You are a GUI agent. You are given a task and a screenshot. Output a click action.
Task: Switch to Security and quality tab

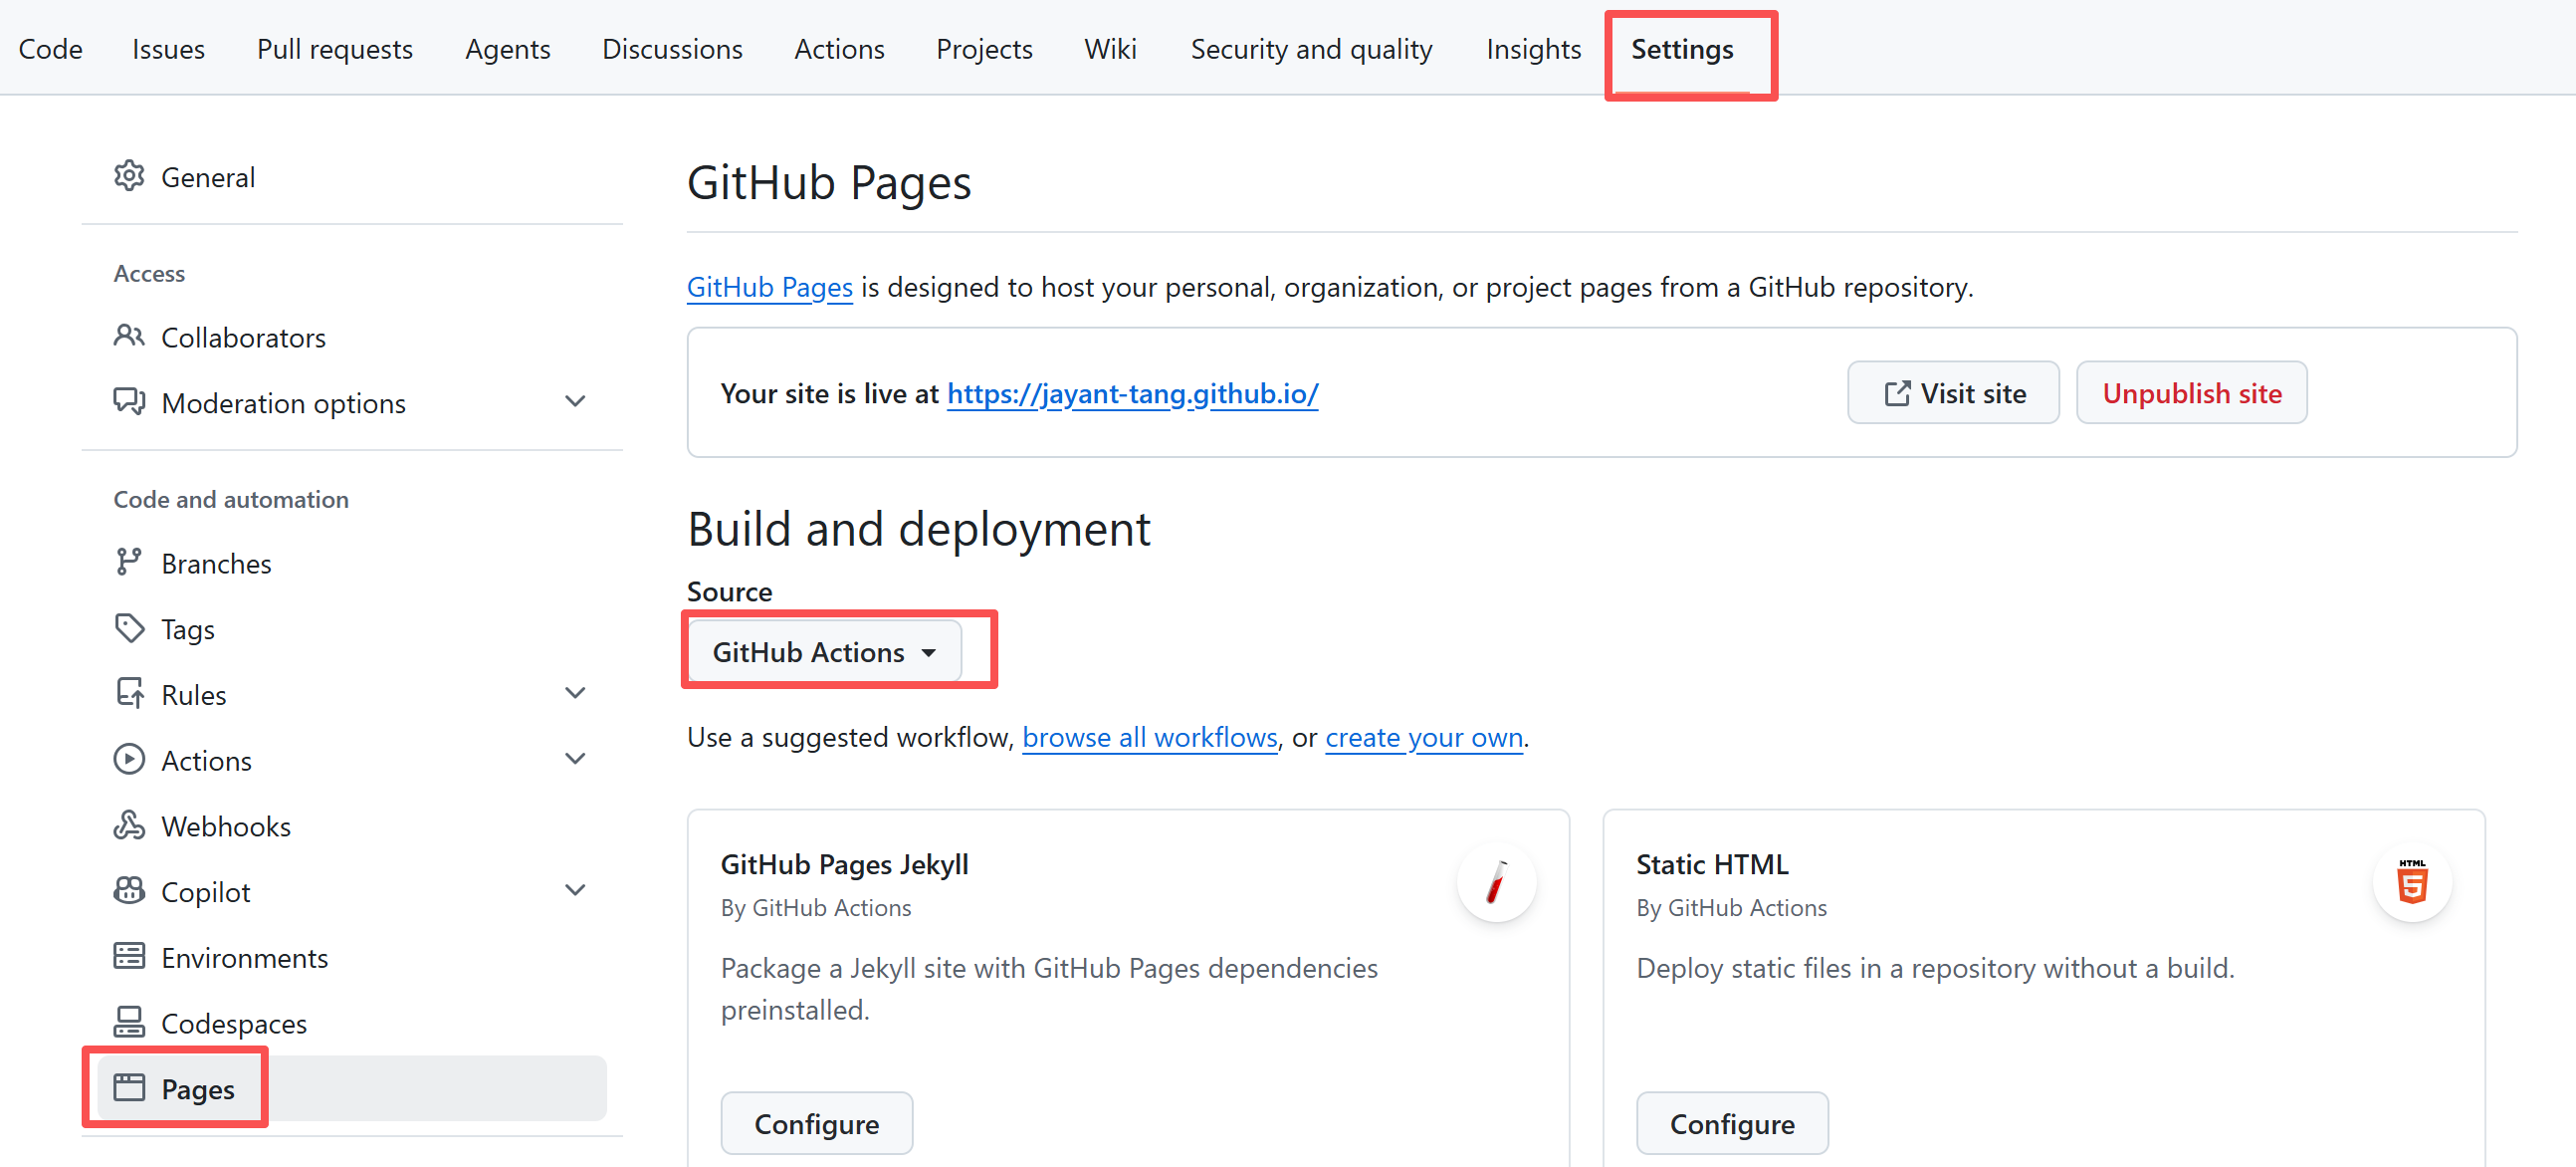(x=1311, y=49)
